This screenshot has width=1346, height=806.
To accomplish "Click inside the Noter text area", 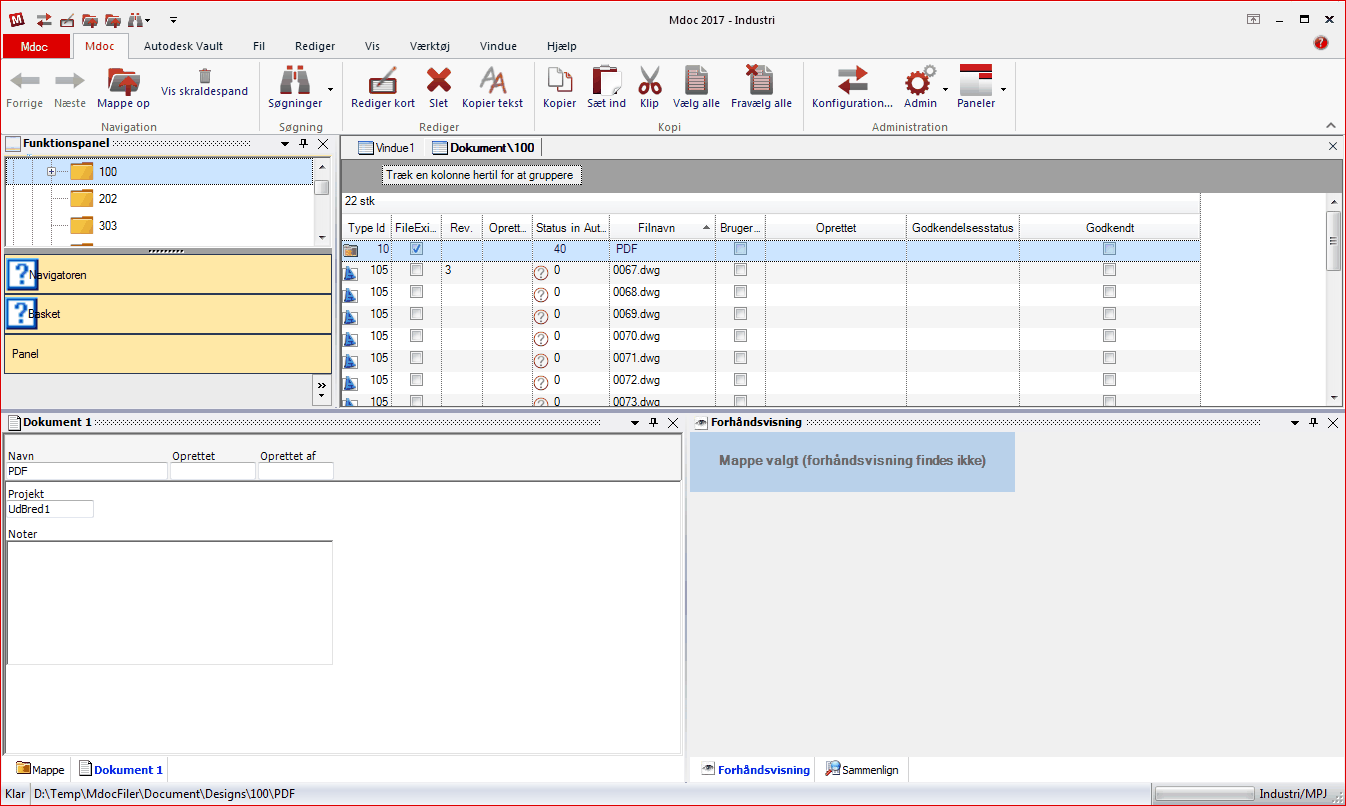I will [x=169, y=603].
